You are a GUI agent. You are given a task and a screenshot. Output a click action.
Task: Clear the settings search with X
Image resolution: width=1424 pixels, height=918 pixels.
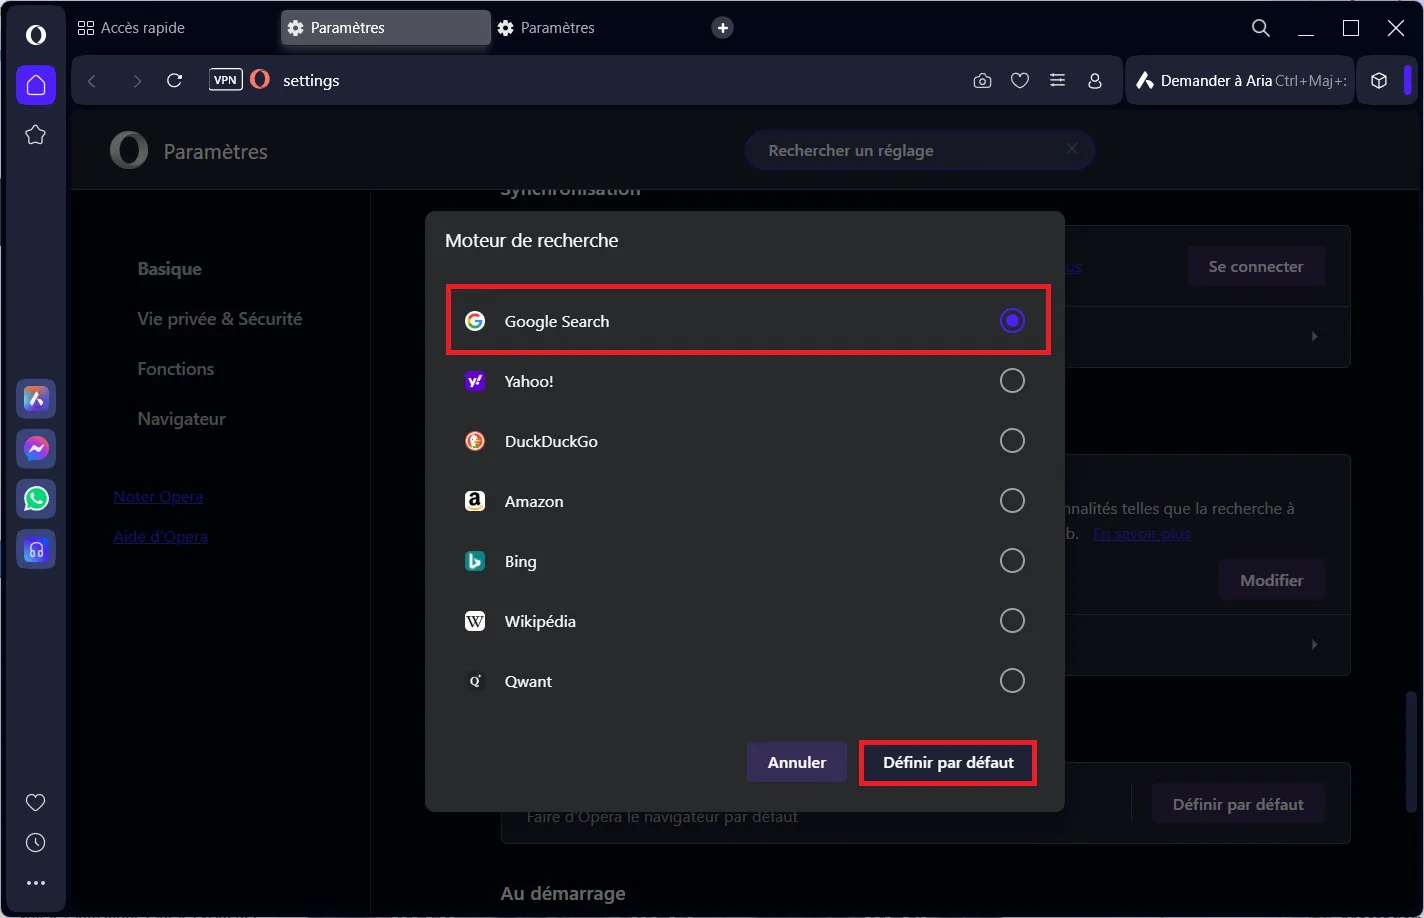(1072, 149)
